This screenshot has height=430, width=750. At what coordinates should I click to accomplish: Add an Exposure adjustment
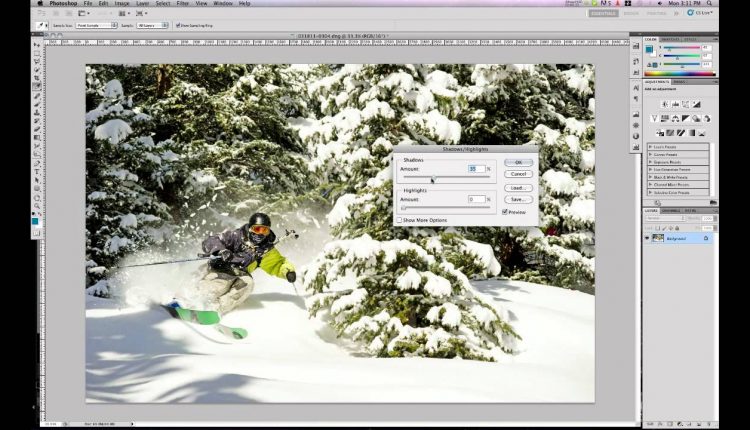pyautogui.click(x=696, y=104)
